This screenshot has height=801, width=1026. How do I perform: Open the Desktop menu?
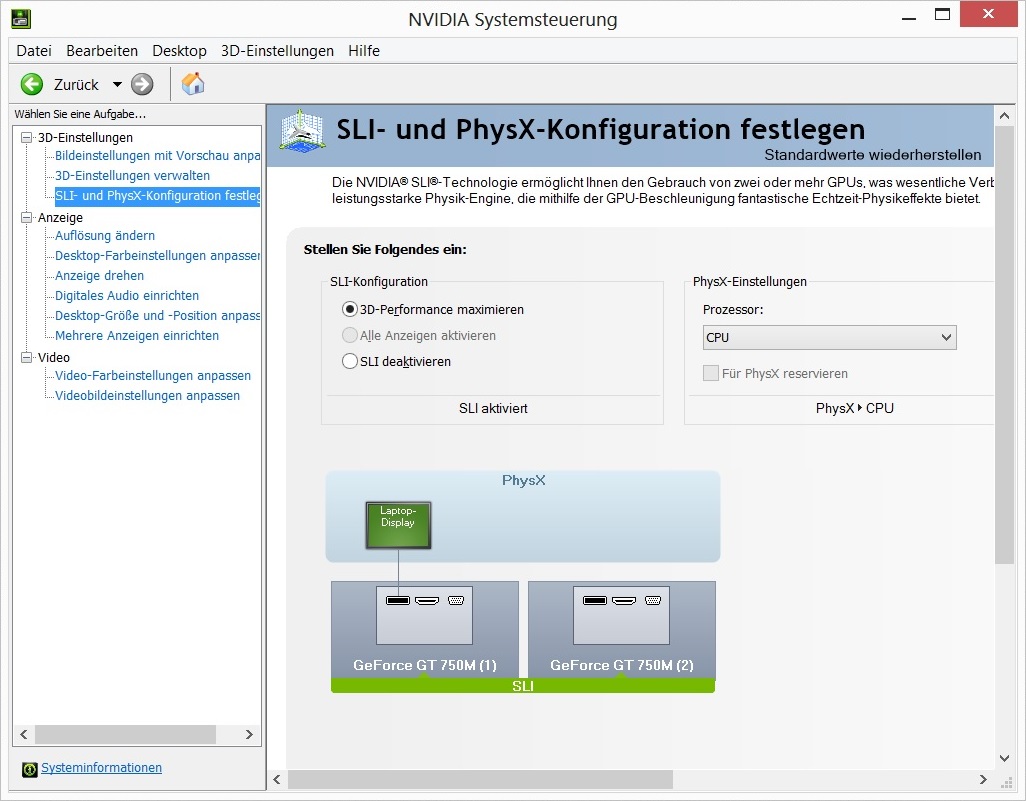tap(179, 51)
